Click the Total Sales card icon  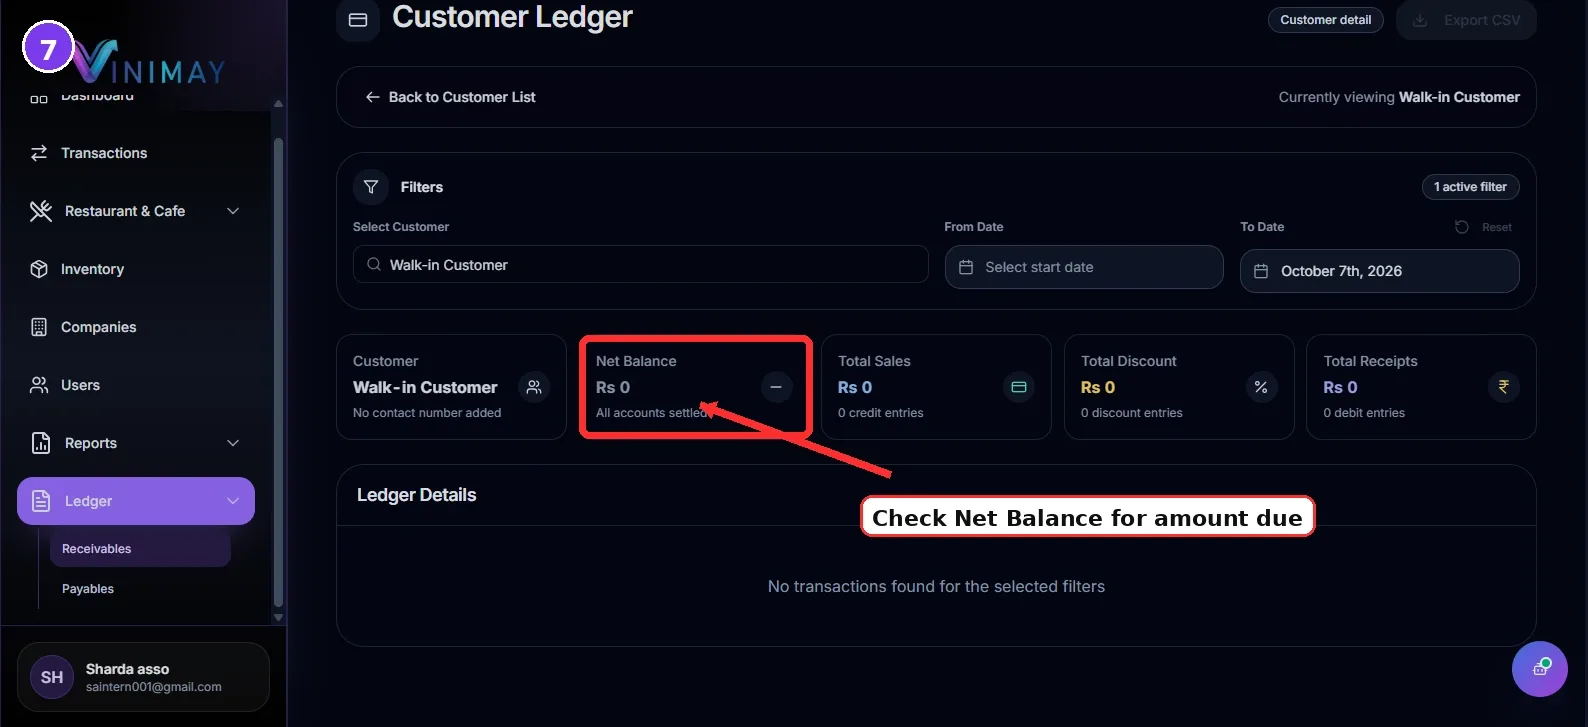click(1019, 387)
